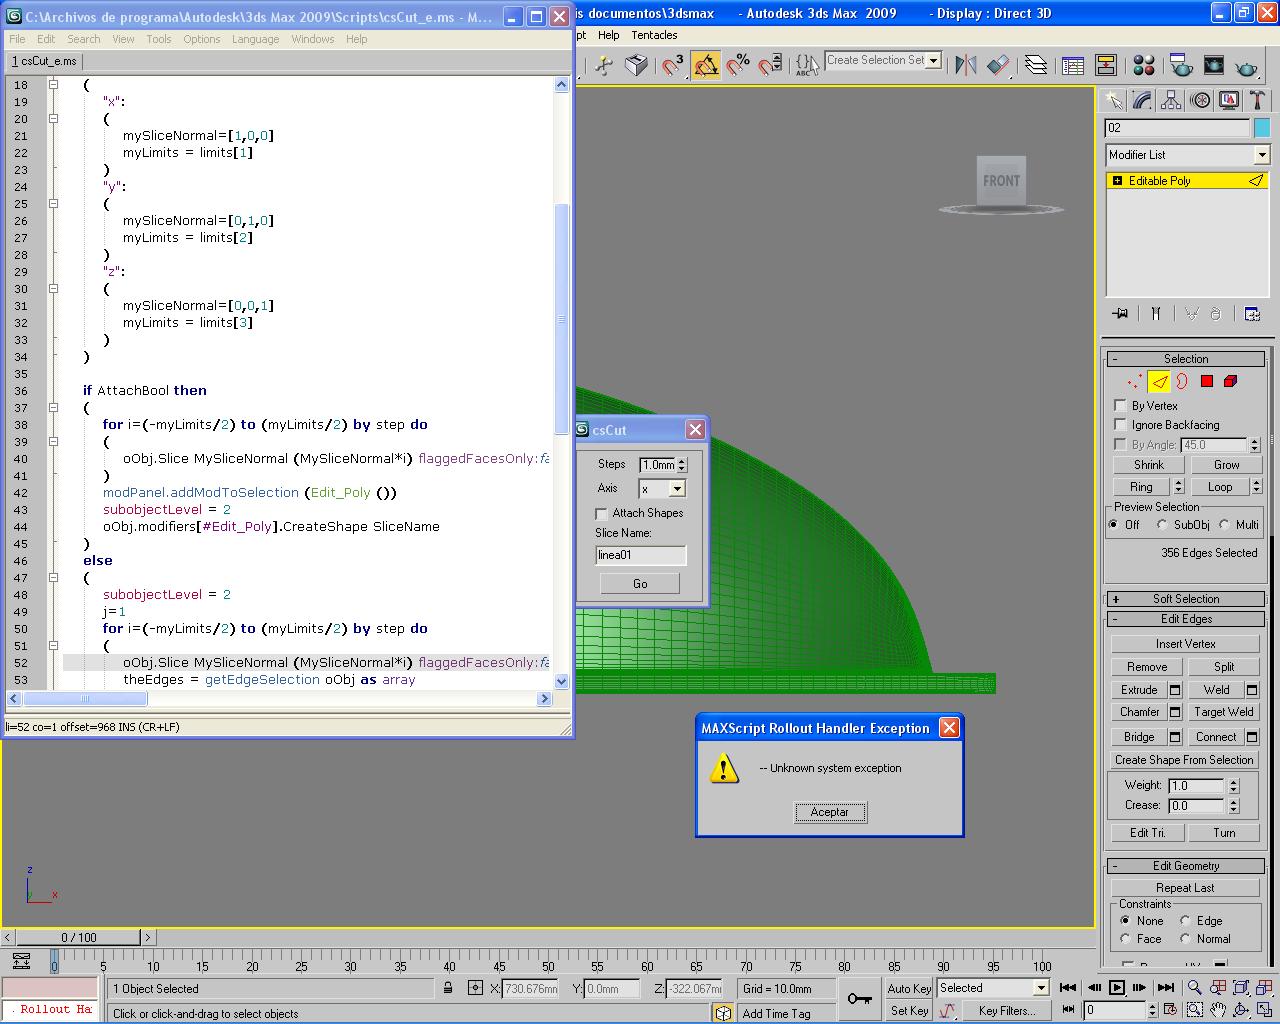1280x1024 pixels.
Task: Select Edge sub-object level
Action: 1159,381
